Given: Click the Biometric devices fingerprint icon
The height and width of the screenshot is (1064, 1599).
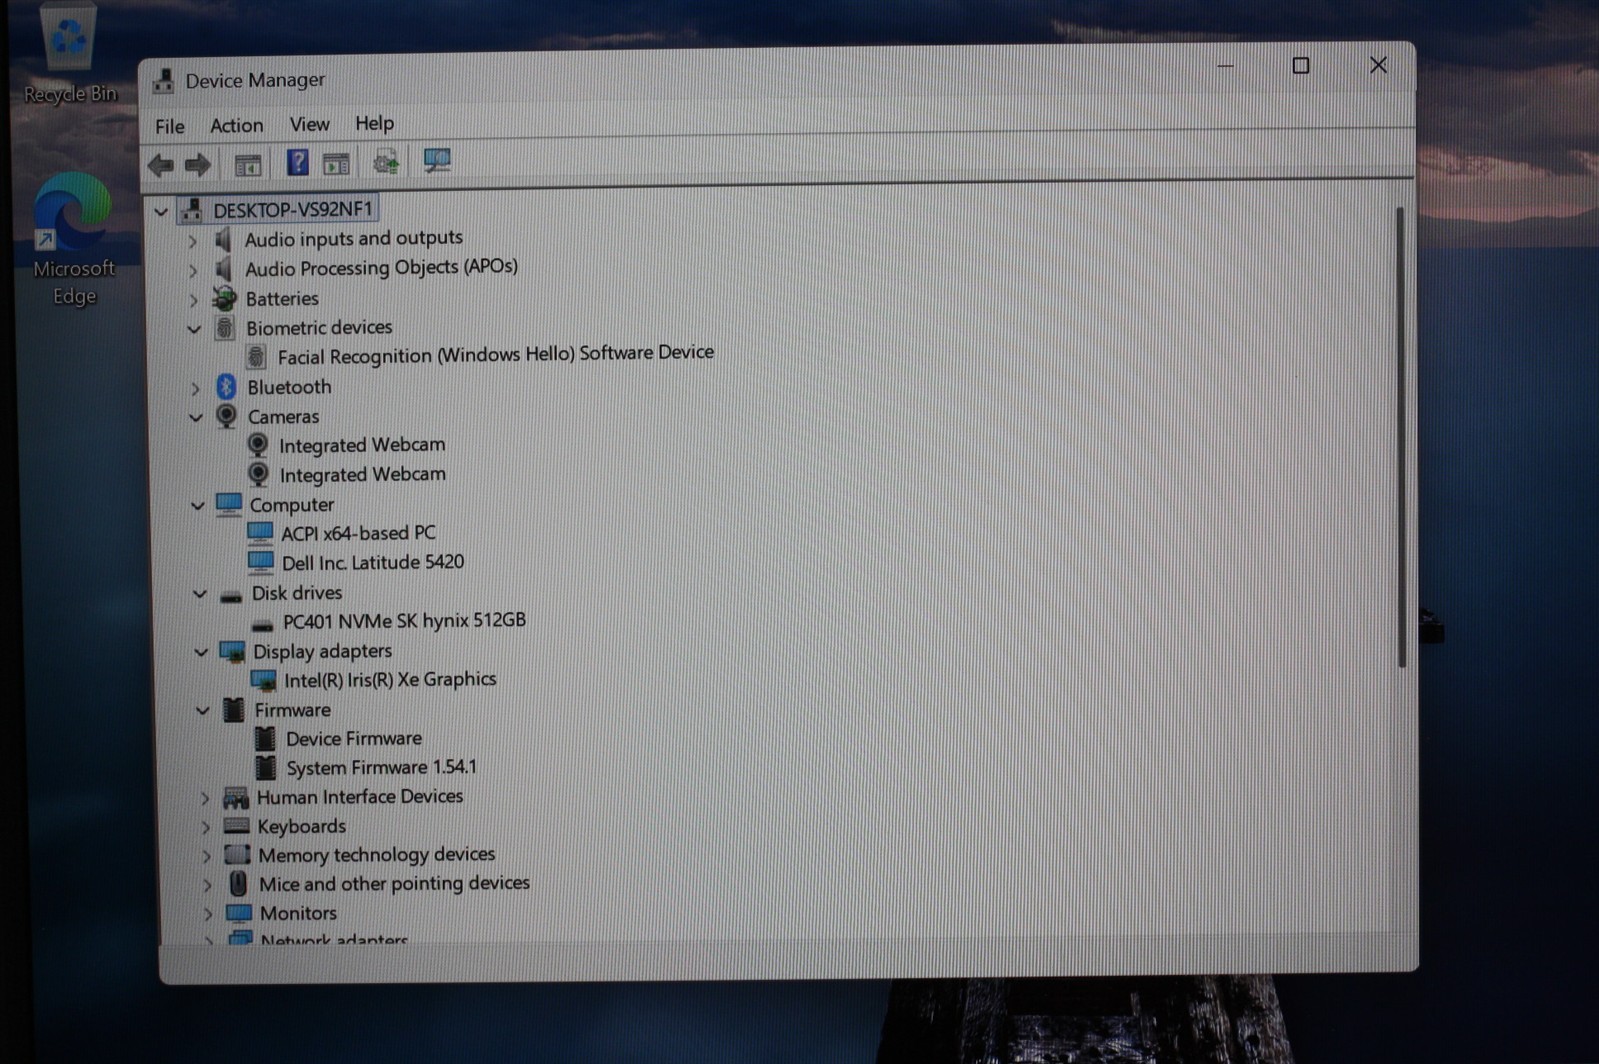Looking at the screenshot, I should (225, 328).
